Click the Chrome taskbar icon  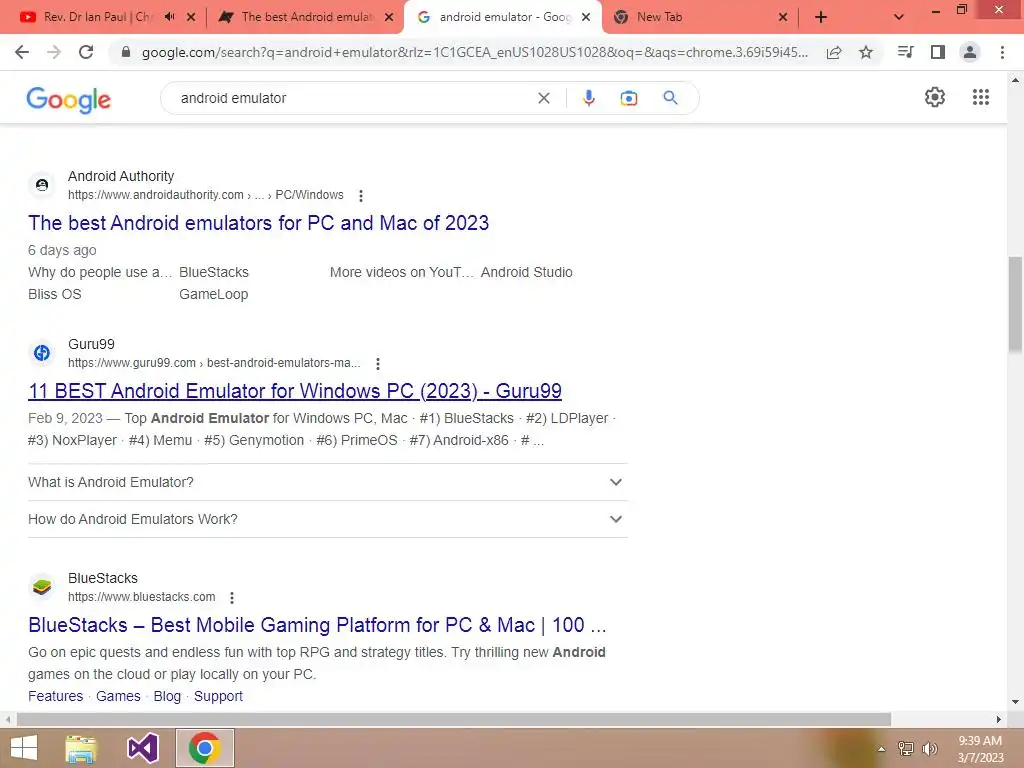(204, 748)
